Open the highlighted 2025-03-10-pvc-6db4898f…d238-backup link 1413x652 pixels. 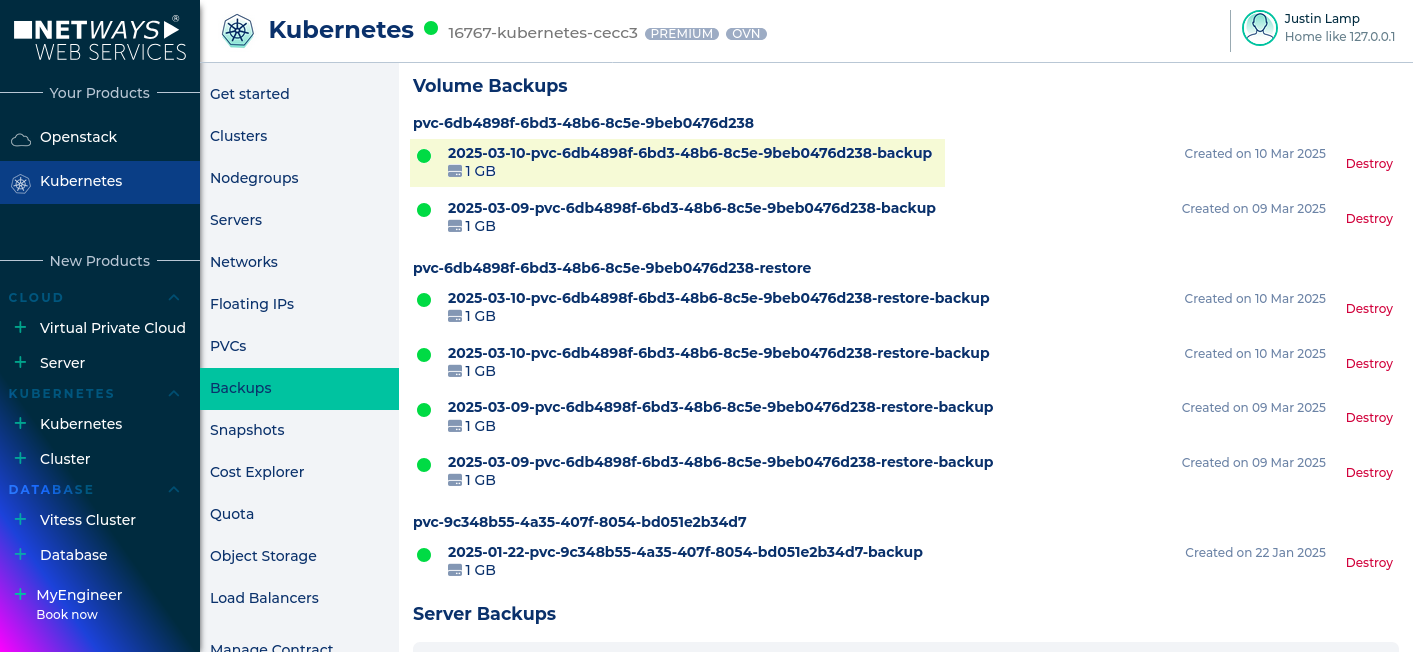point(690,153)
